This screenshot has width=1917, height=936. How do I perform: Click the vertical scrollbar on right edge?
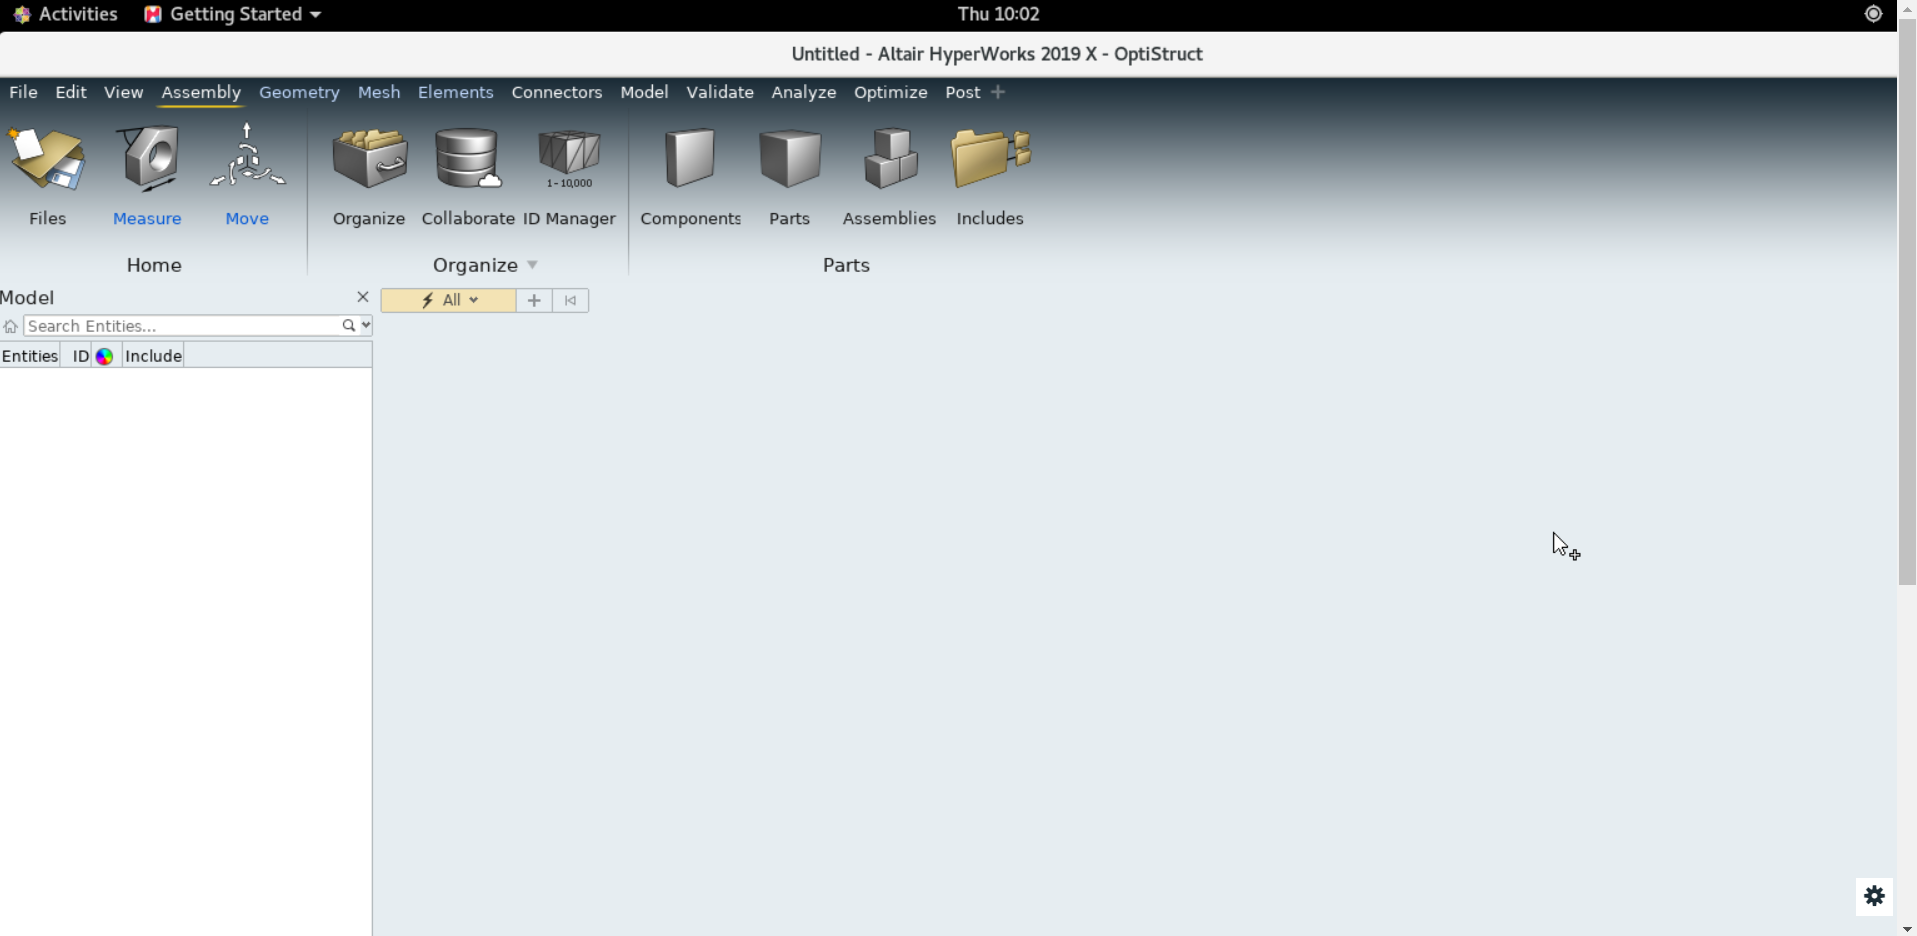1907,300
